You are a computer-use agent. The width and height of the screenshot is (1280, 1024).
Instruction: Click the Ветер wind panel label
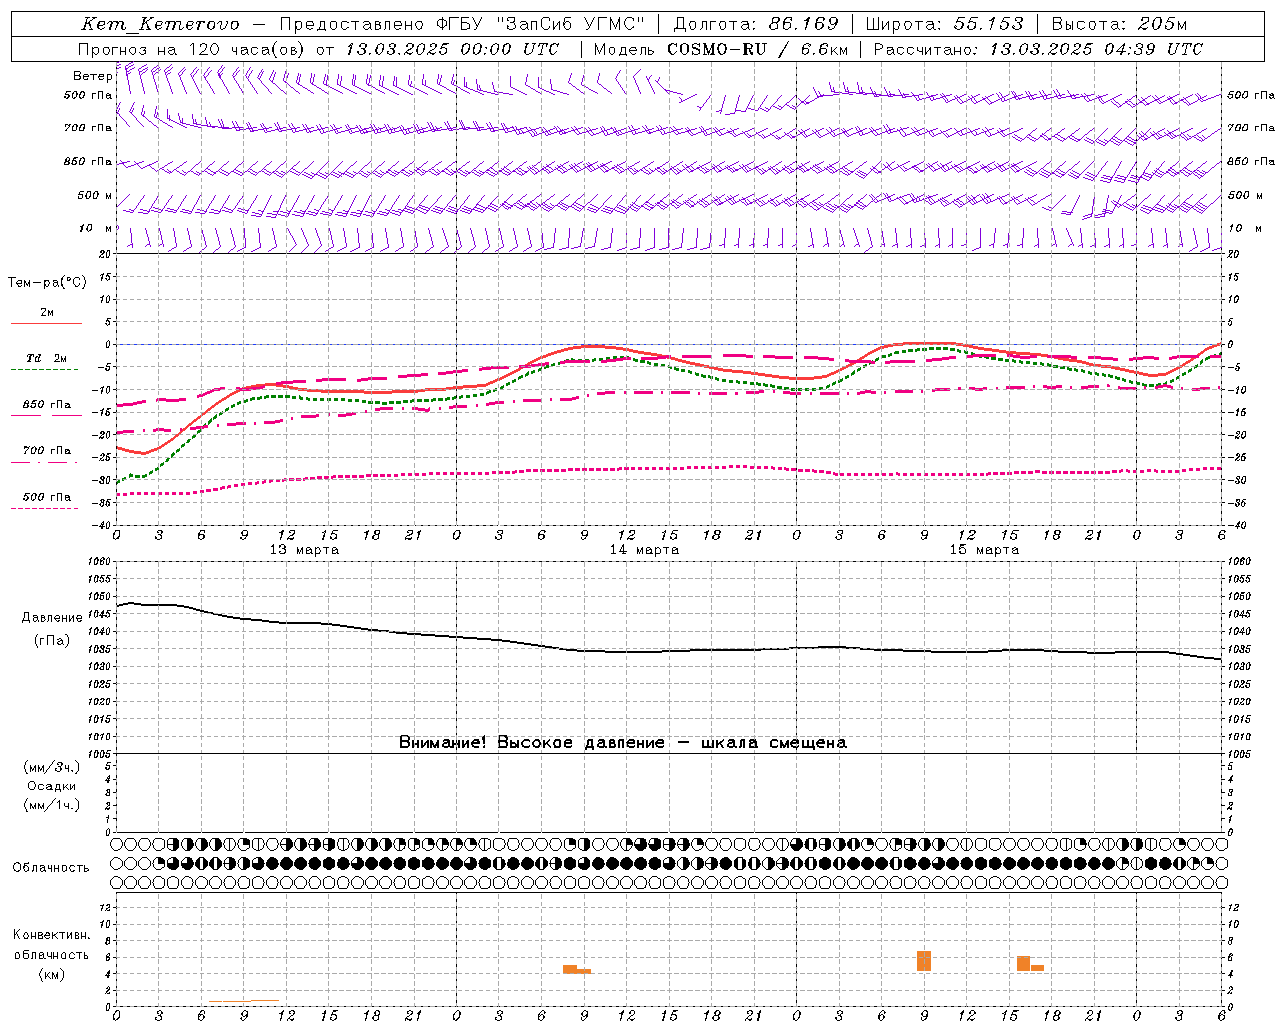point(92,76)
